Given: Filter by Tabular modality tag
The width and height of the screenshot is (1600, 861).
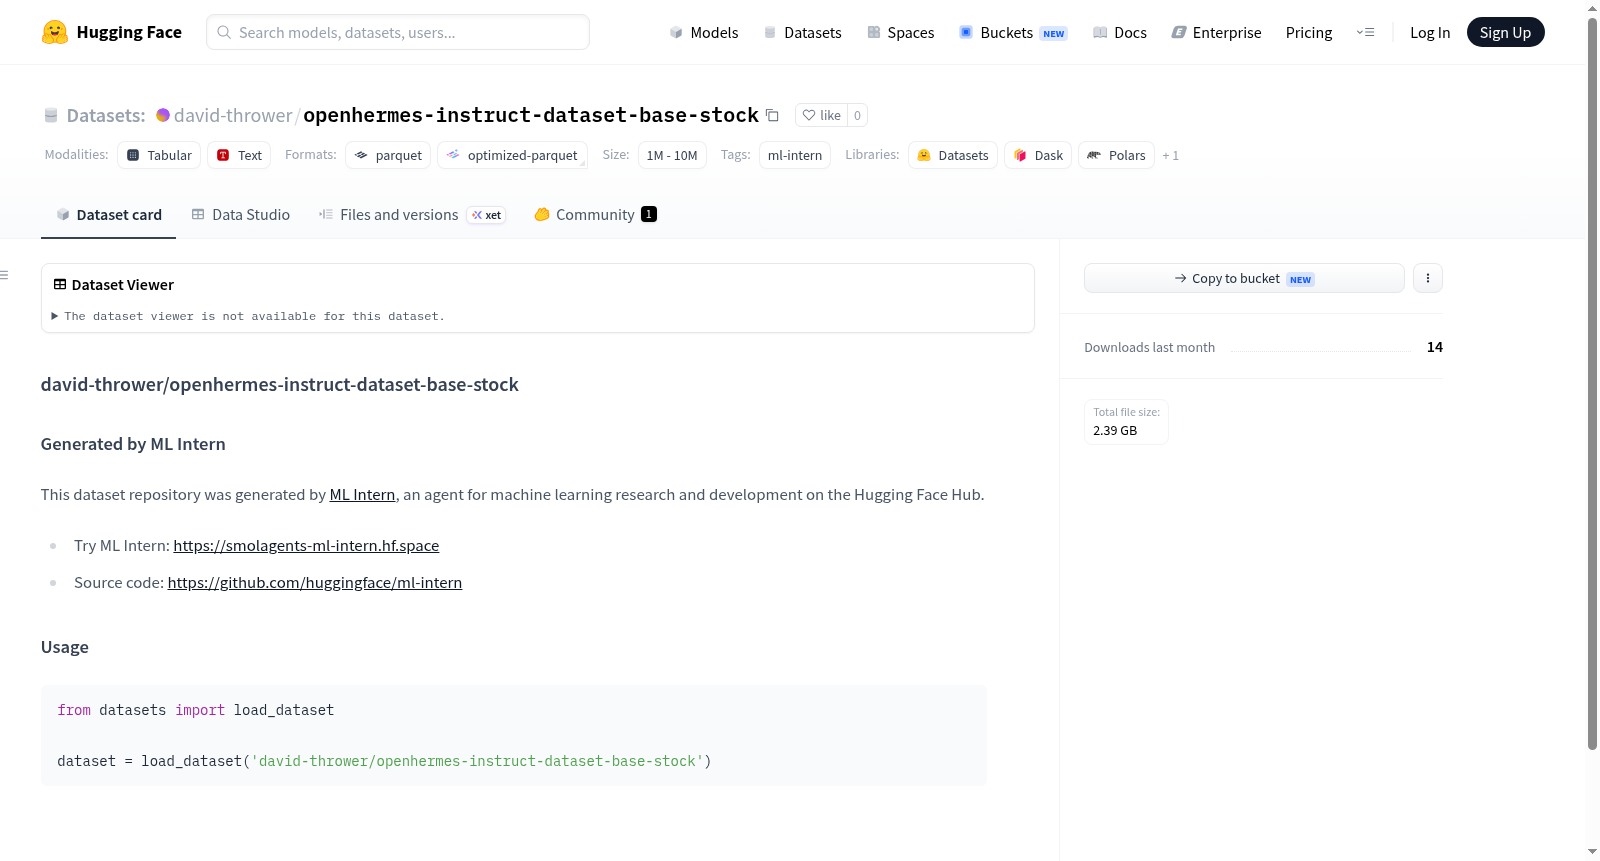Looking at the screenshot, I should [159, 155].
